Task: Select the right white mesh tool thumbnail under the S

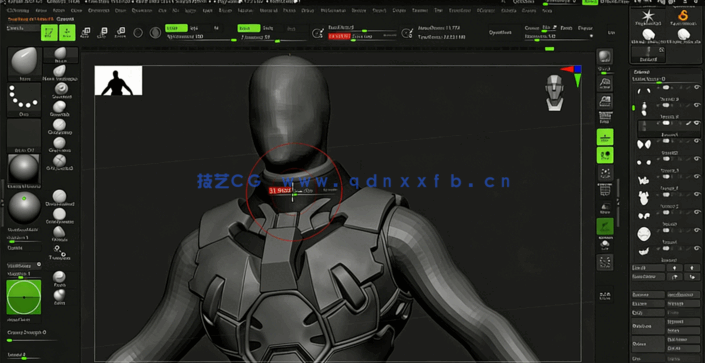Action: pos(683,35)
